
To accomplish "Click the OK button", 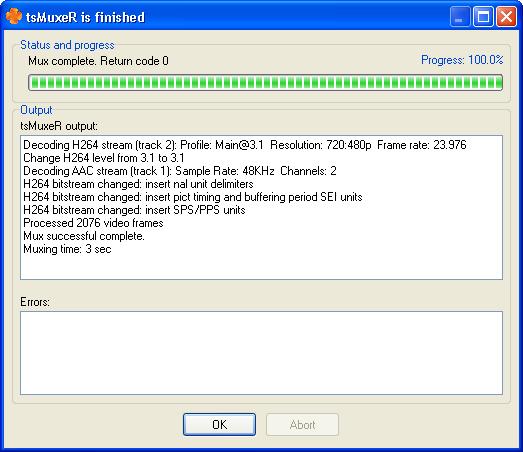I will (219, 424).
